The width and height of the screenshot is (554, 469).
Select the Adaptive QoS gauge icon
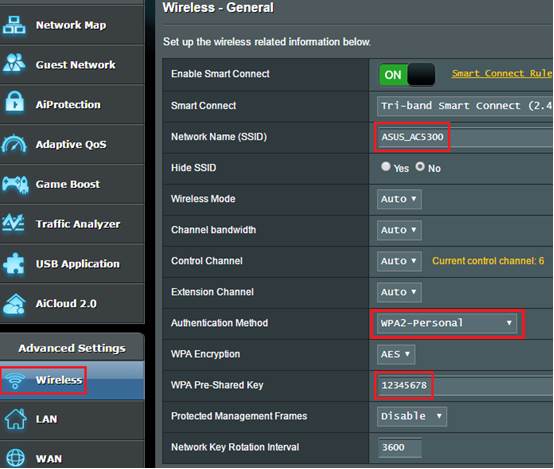pos(14,144)
